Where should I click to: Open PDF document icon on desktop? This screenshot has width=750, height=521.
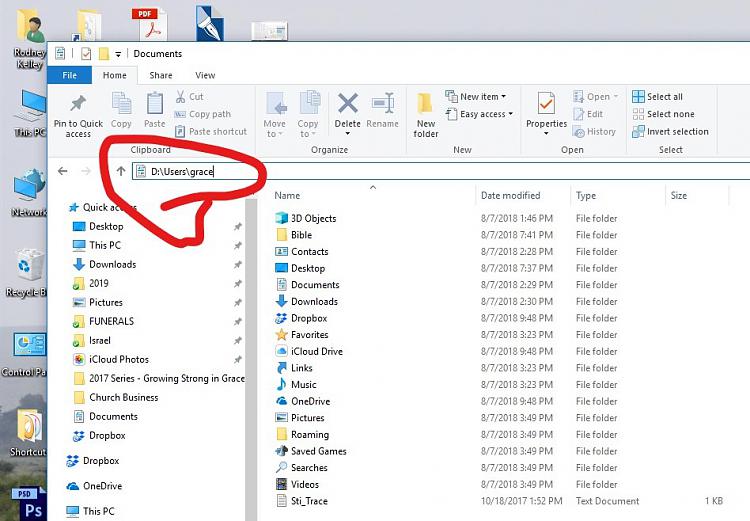tap(150, 23)
